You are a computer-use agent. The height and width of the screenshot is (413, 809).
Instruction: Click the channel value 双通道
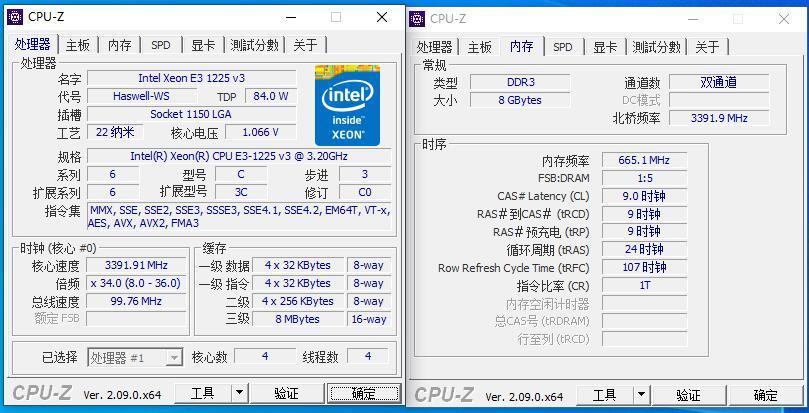[719, 82]
